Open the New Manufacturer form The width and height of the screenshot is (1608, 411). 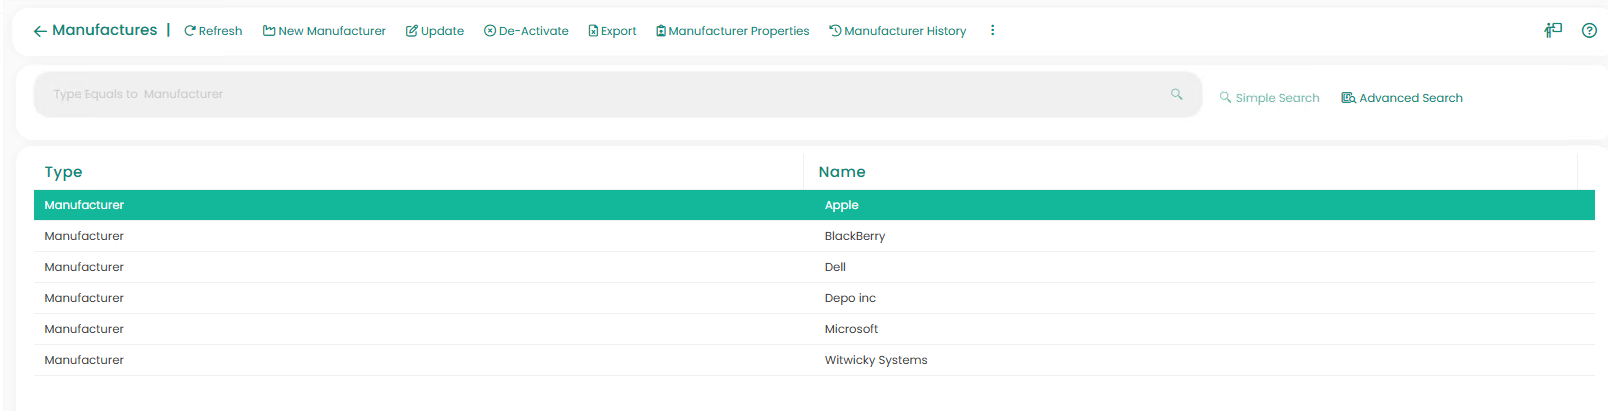pos(324,31)
